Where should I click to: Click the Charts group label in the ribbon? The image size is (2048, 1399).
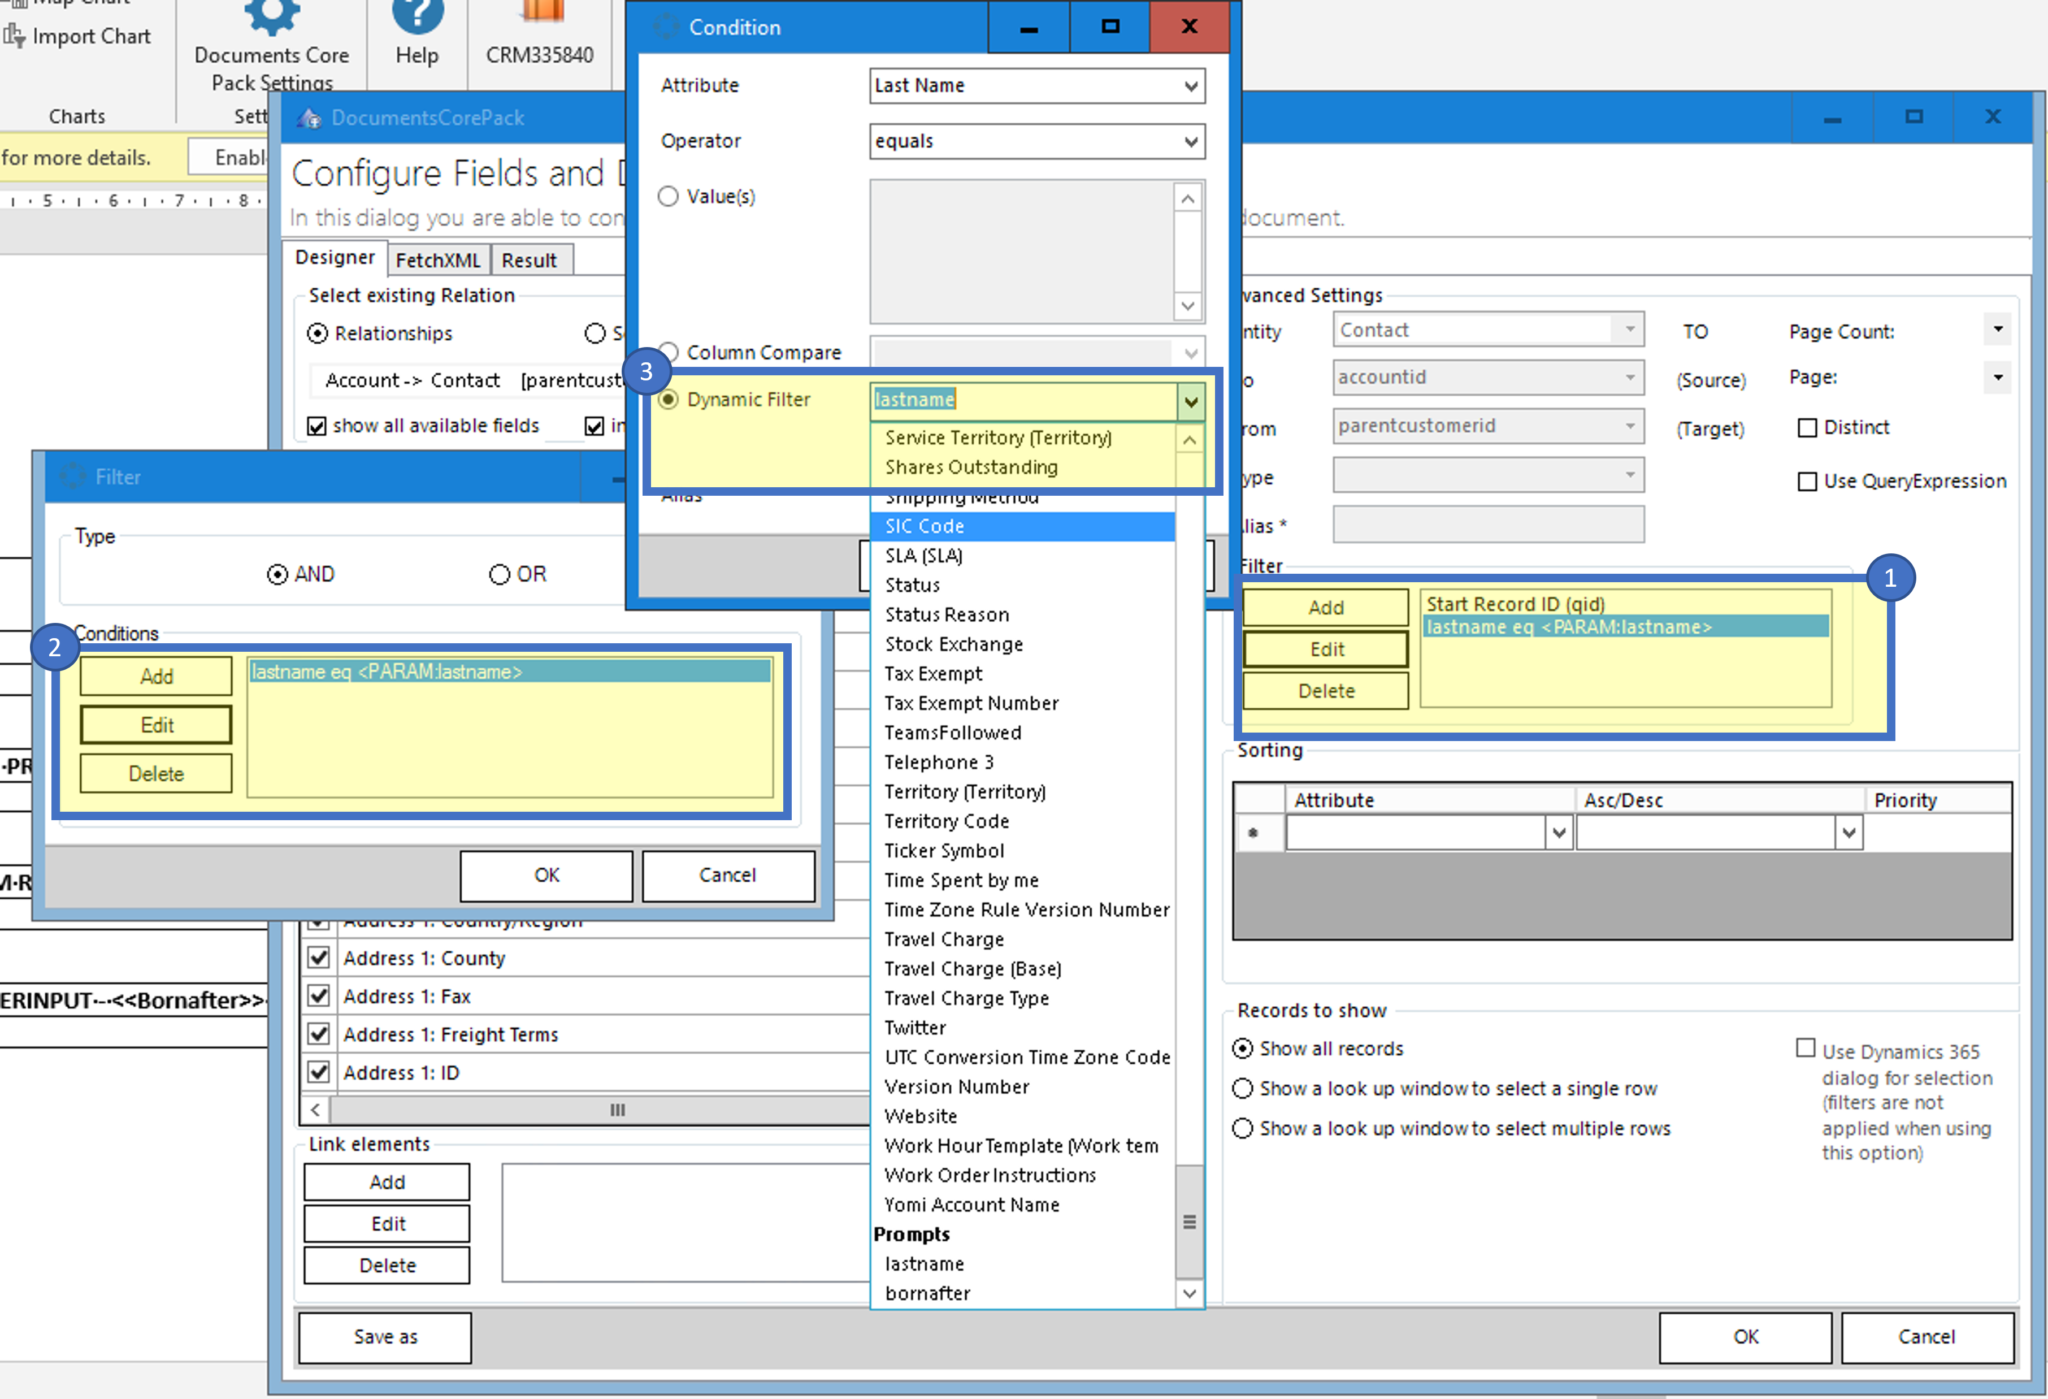click(77, 116)
